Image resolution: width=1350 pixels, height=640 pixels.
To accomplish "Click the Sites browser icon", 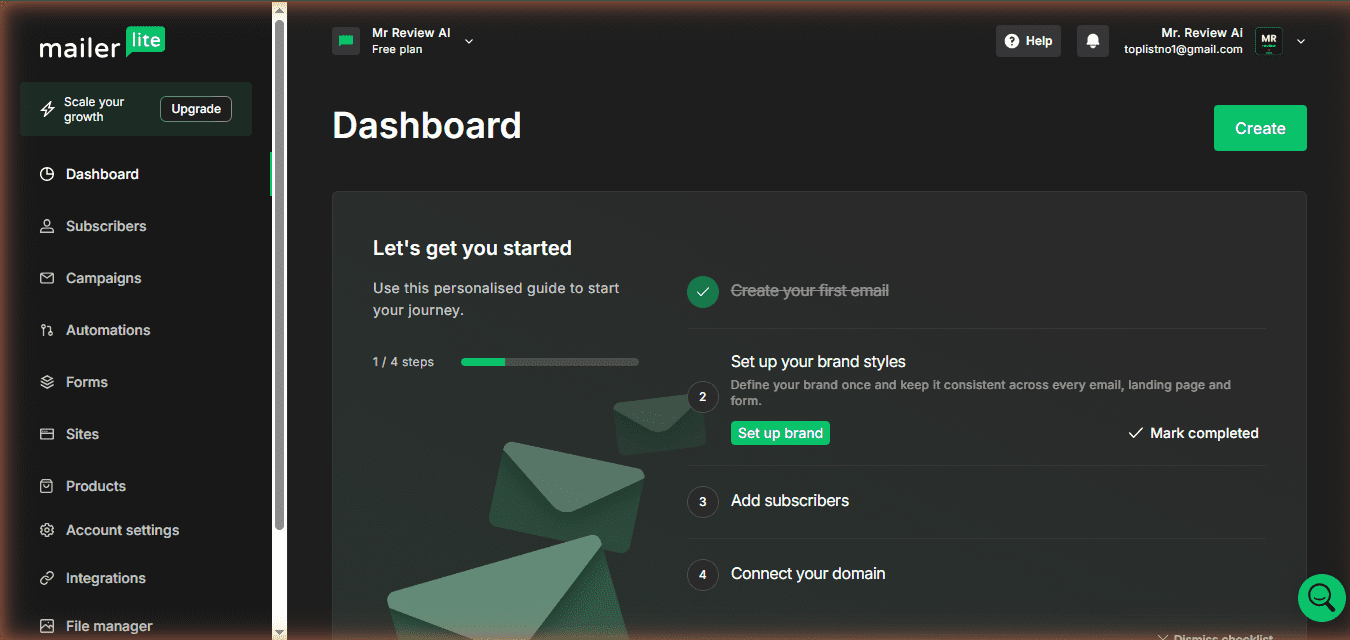I will [x=47, y=434].
